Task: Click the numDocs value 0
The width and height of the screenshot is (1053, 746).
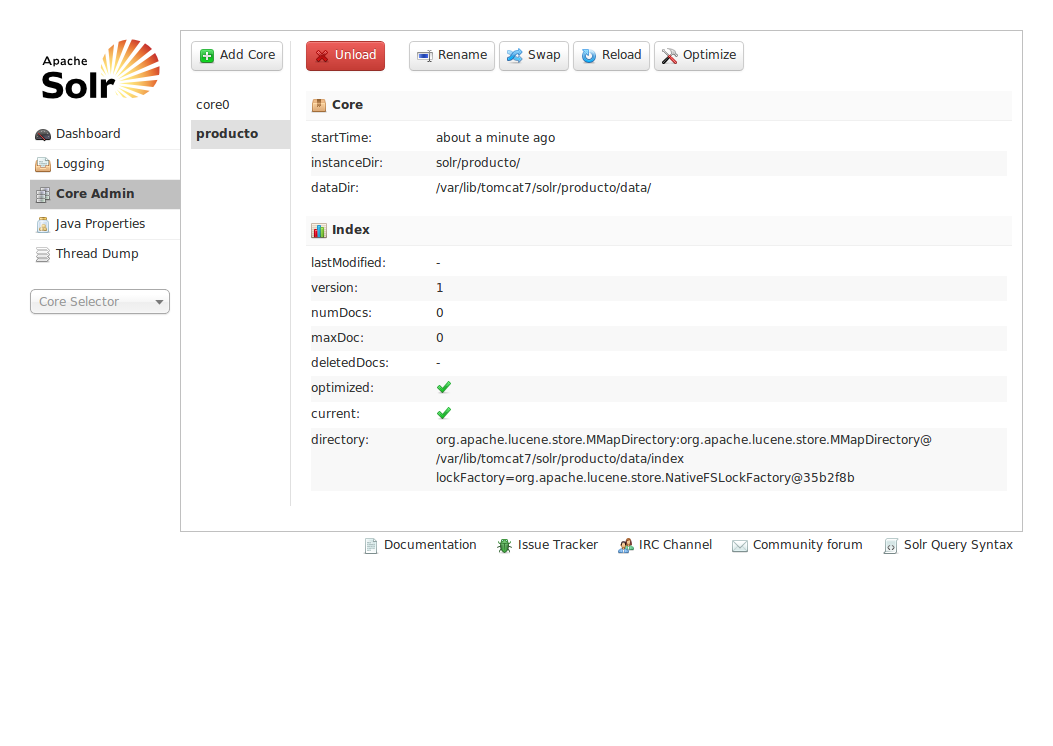Action: click(440, 313)
